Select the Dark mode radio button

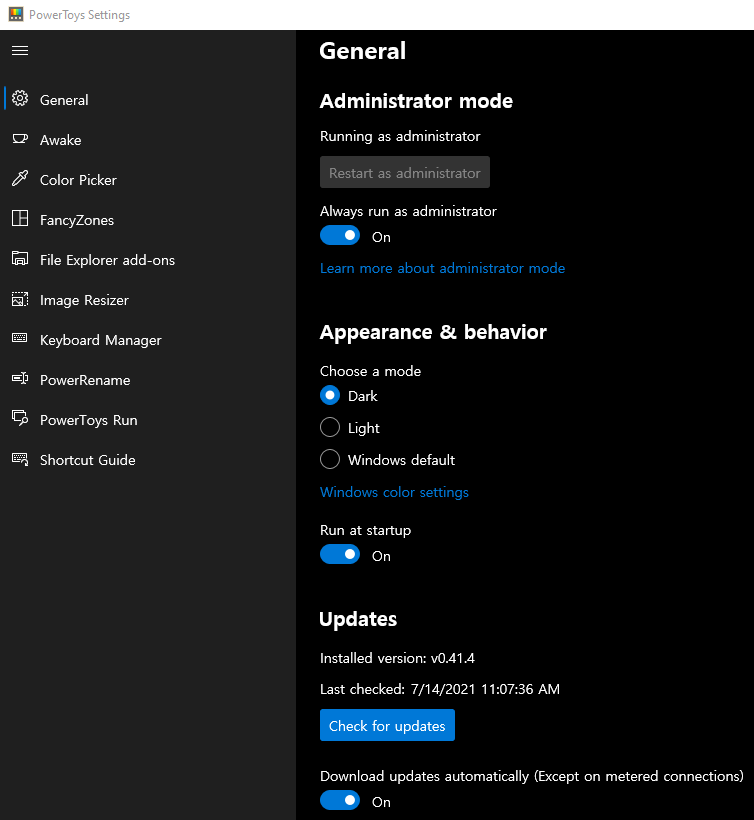pyautogui.click(x=330, y=395)
